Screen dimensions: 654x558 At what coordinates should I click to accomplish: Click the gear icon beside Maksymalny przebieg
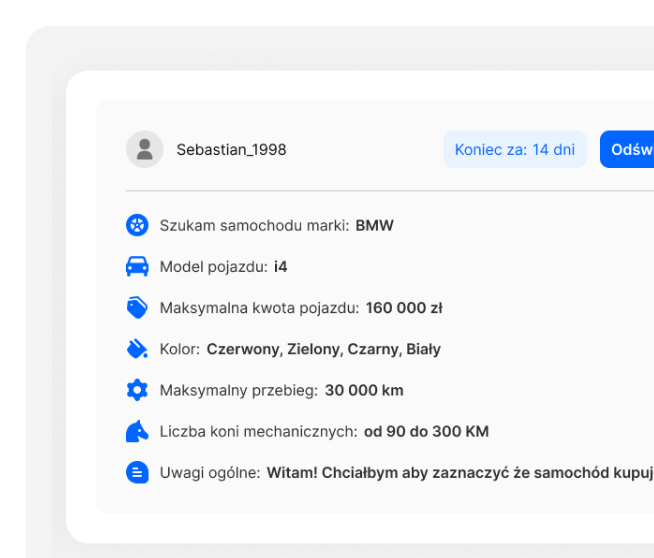click(137, 390)
